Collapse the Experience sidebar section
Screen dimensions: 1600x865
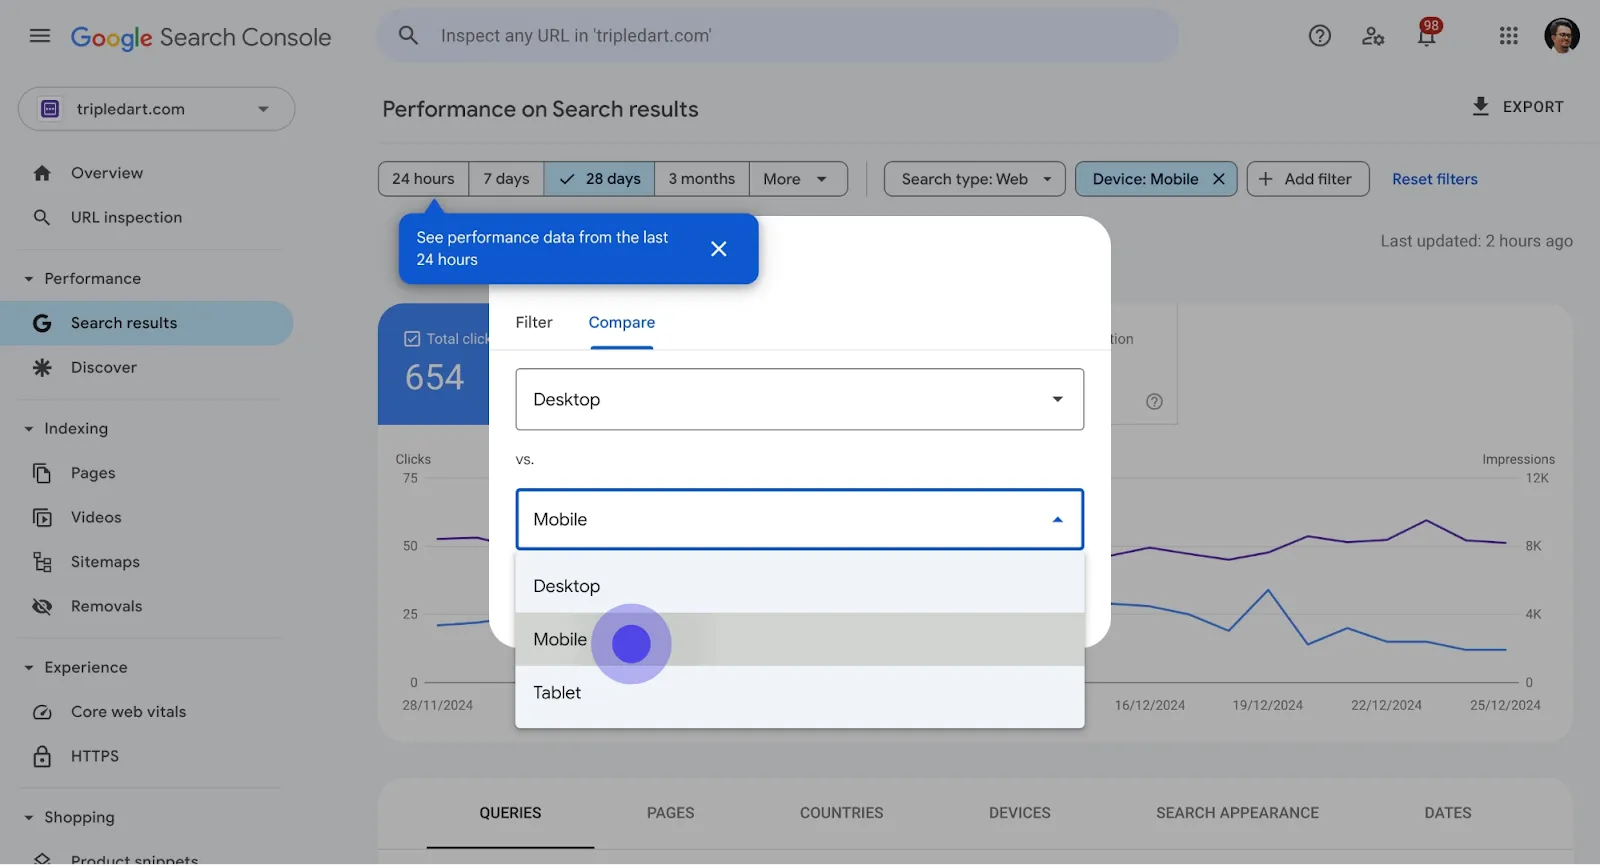click(x=29, y=668)
